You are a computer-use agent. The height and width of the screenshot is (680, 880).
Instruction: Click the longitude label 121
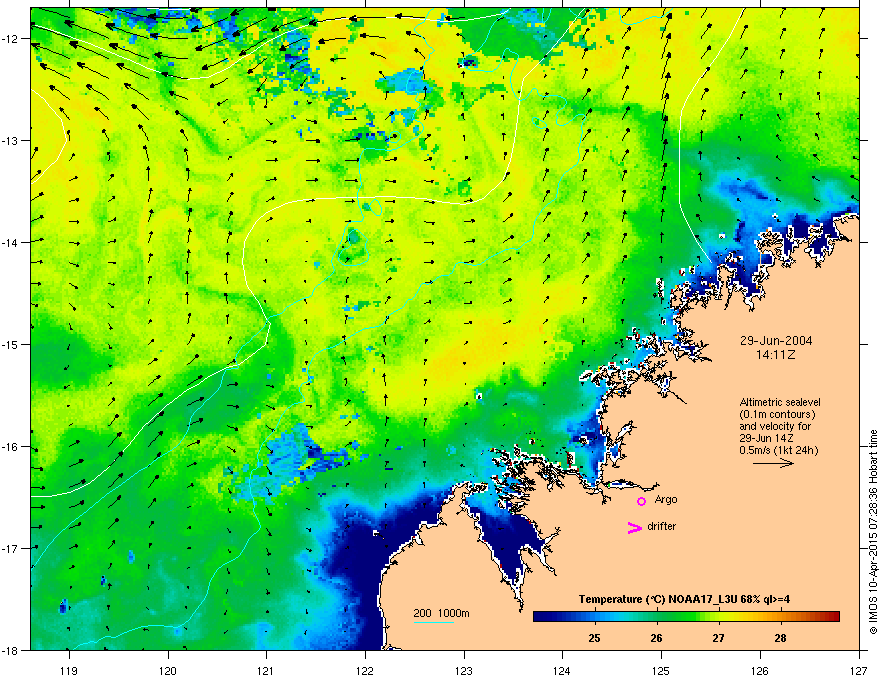tap(266, 670)
